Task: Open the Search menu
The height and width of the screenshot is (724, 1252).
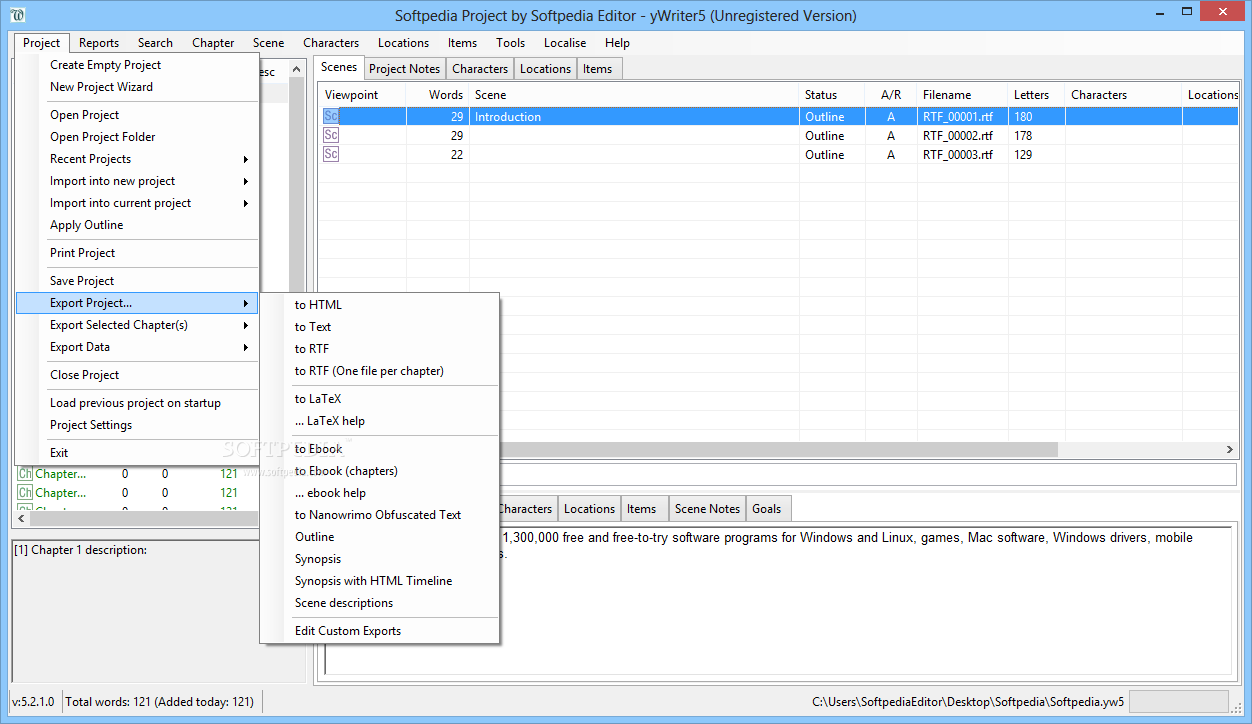Action: tap(155, 43)
